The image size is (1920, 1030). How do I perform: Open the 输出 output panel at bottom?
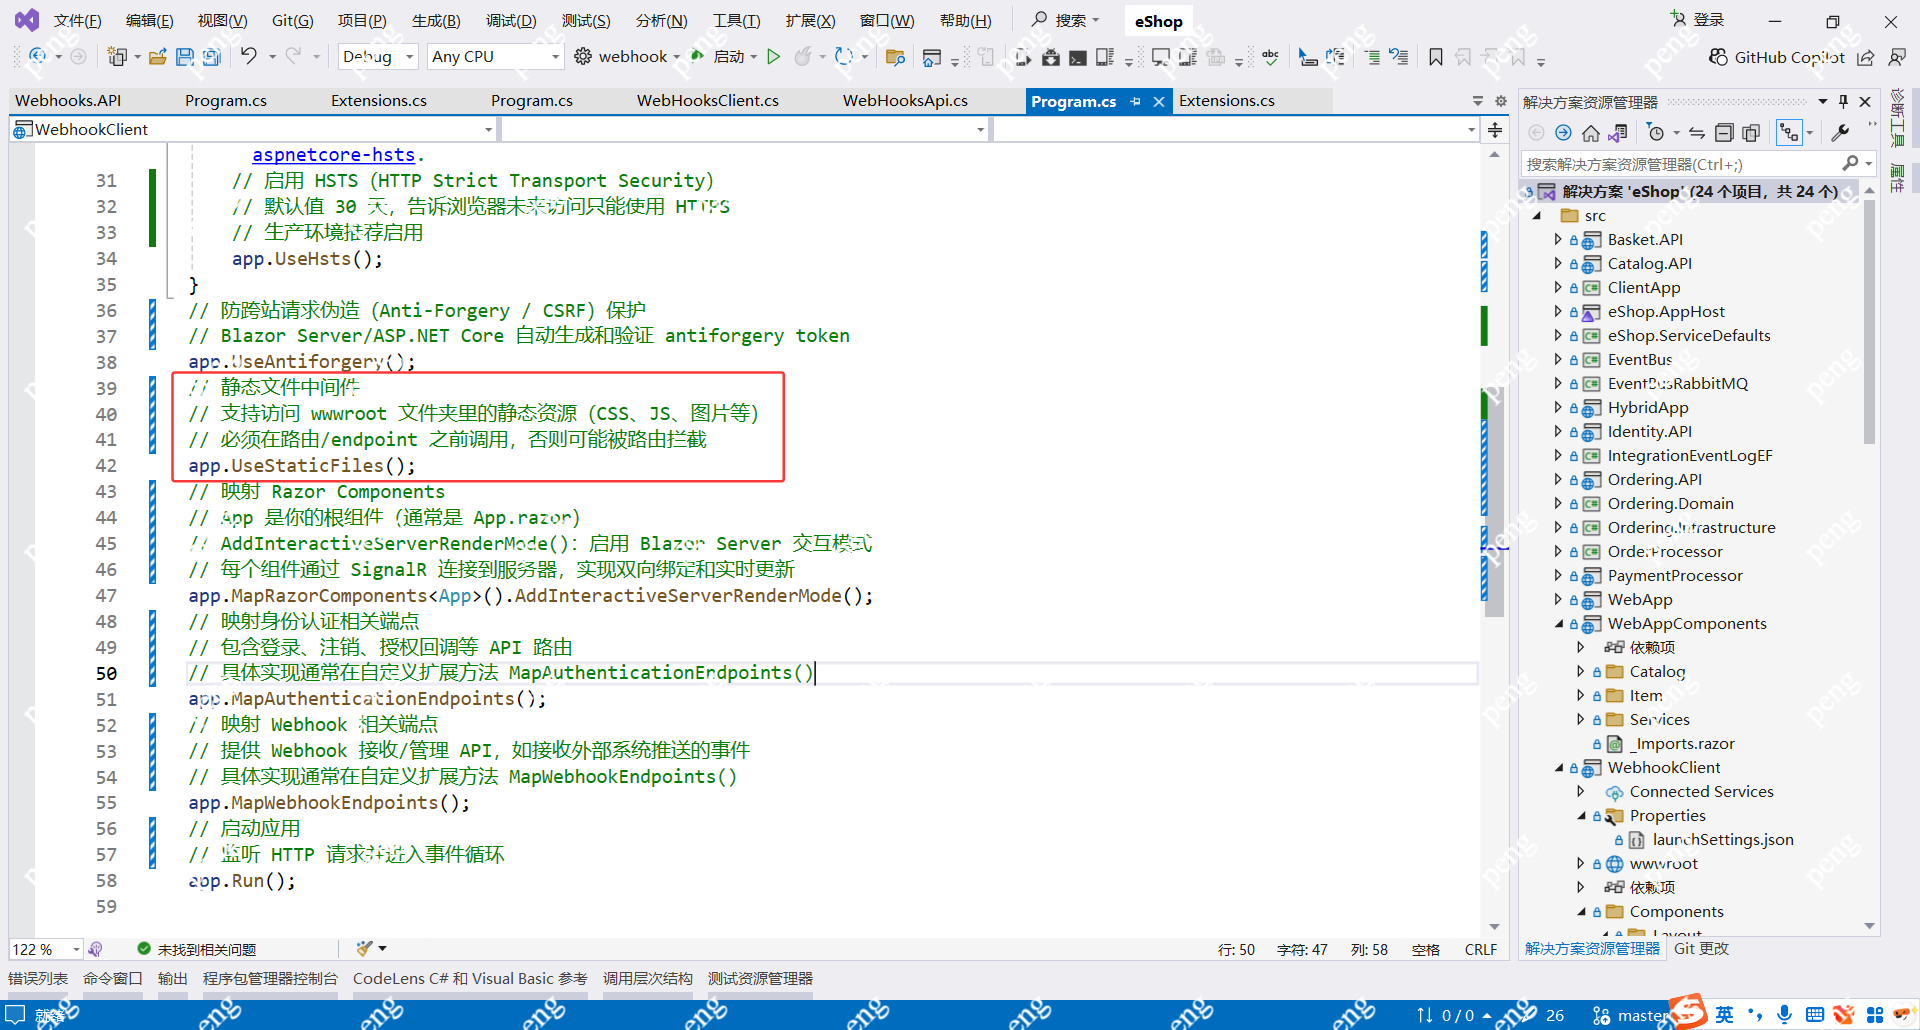(172, 978)
